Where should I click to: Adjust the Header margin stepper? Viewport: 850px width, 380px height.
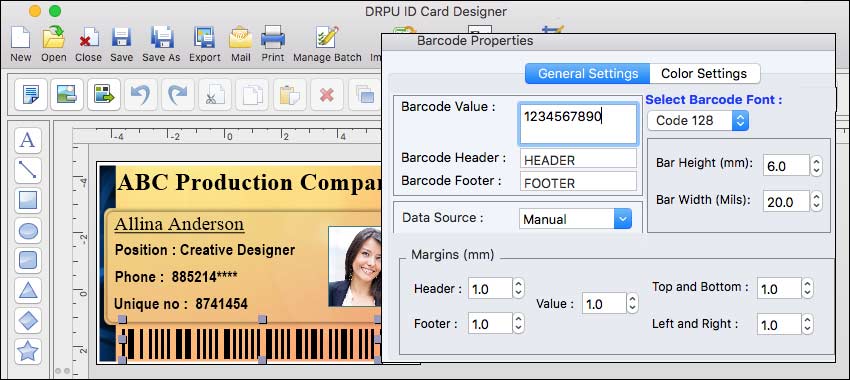point(518,289)
